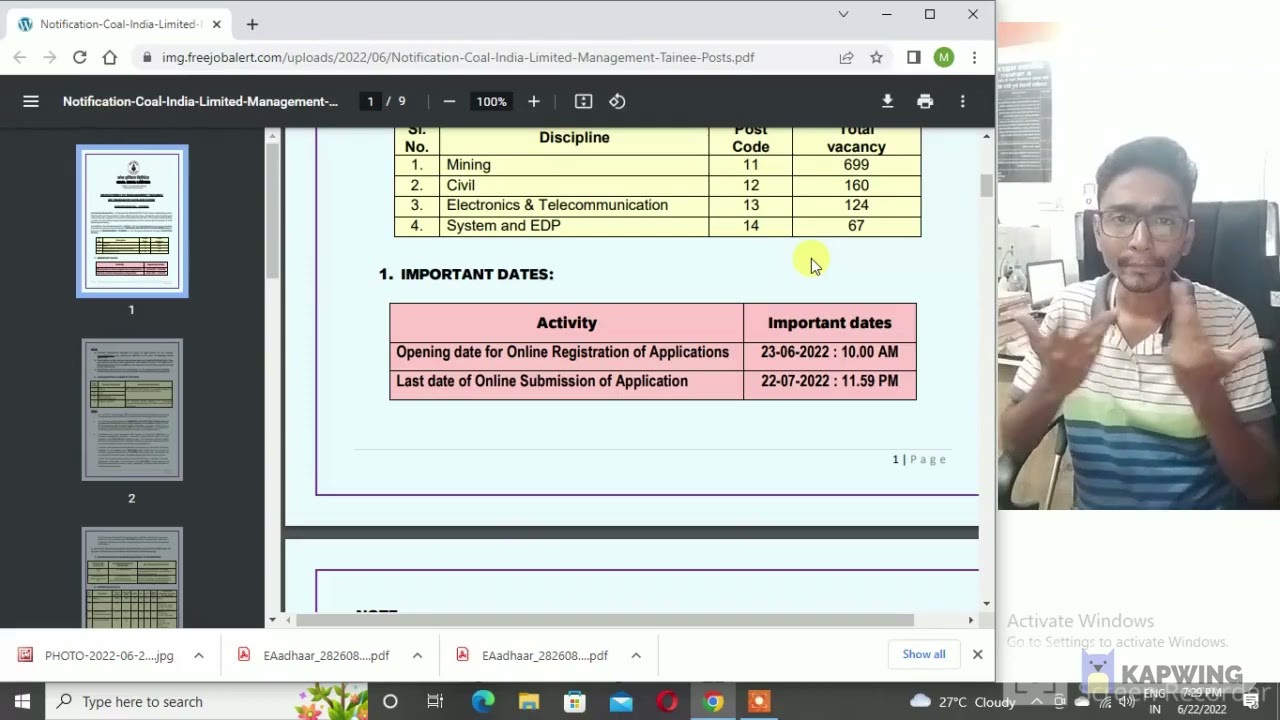Open the browser home page

pyautogui.click(x=110, y=57)
